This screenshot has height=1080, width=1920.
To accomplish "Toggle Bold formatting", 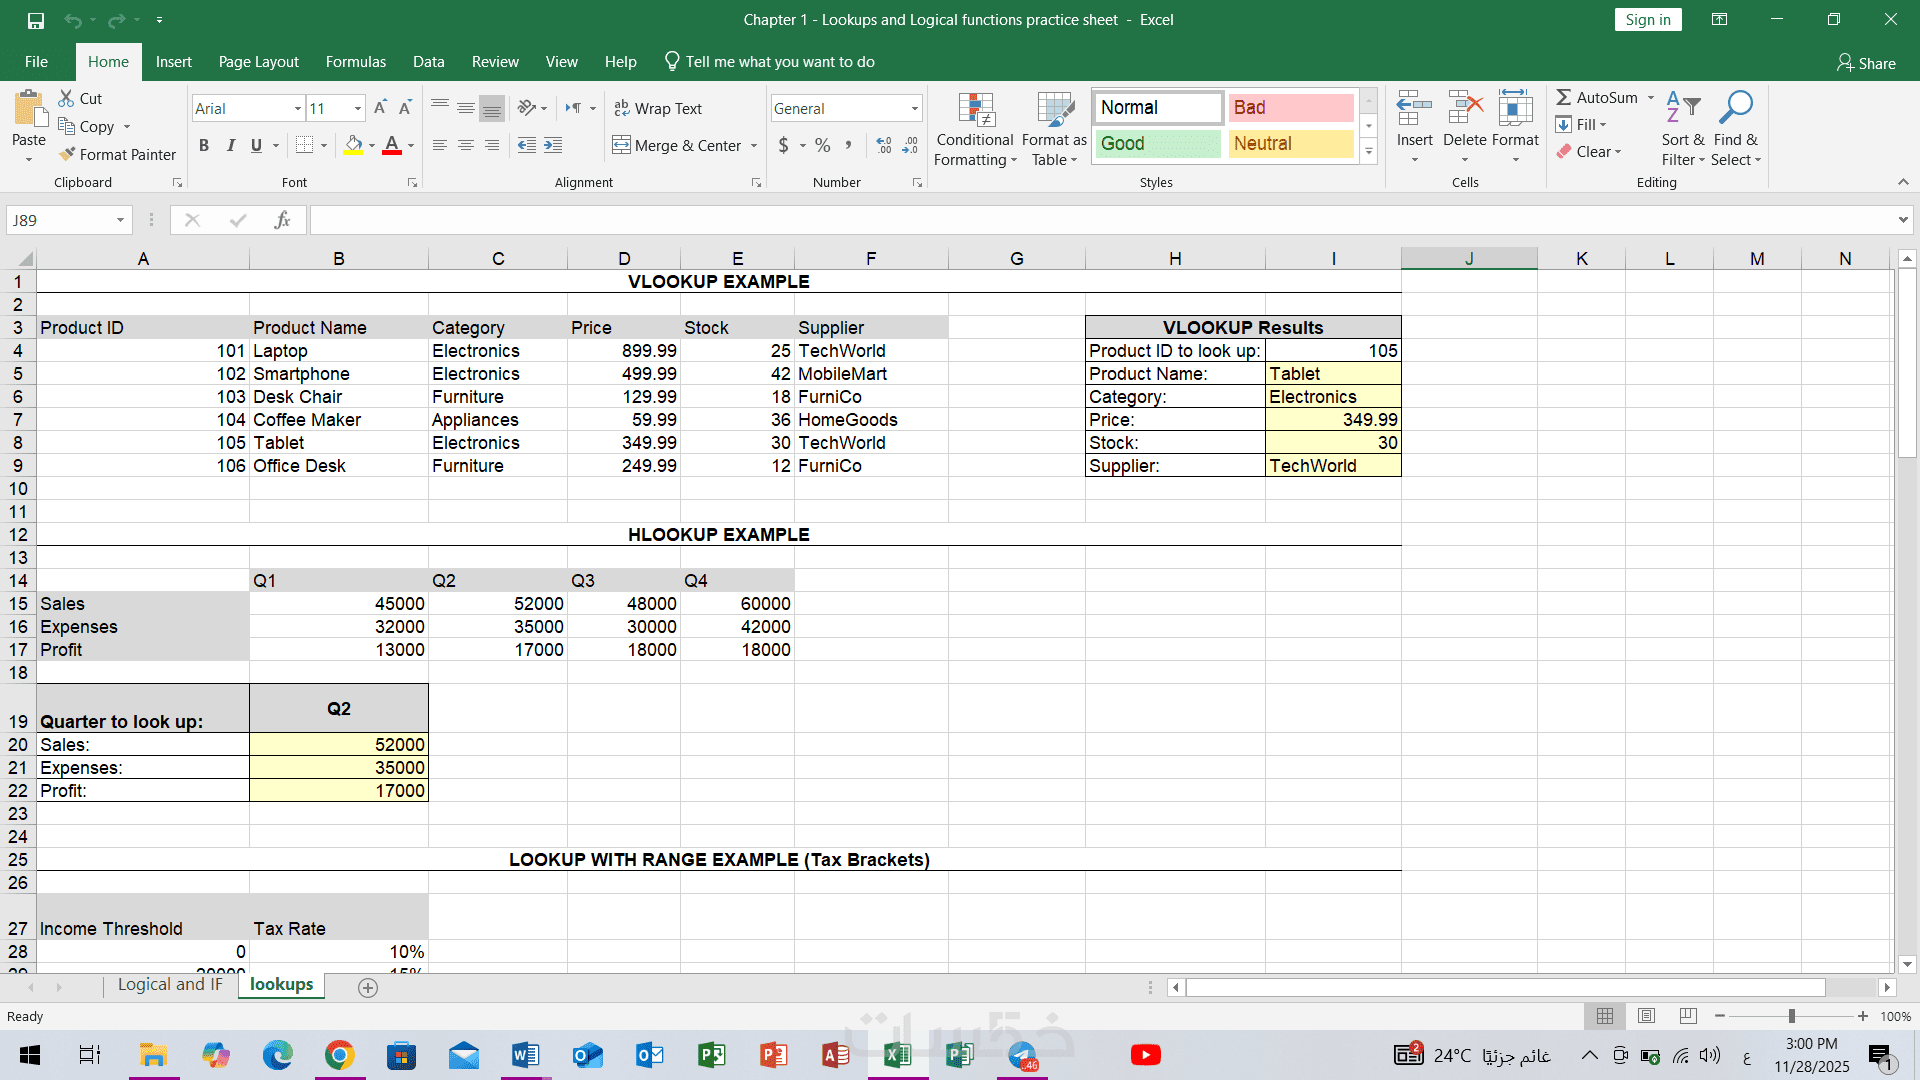I will 204,146.
